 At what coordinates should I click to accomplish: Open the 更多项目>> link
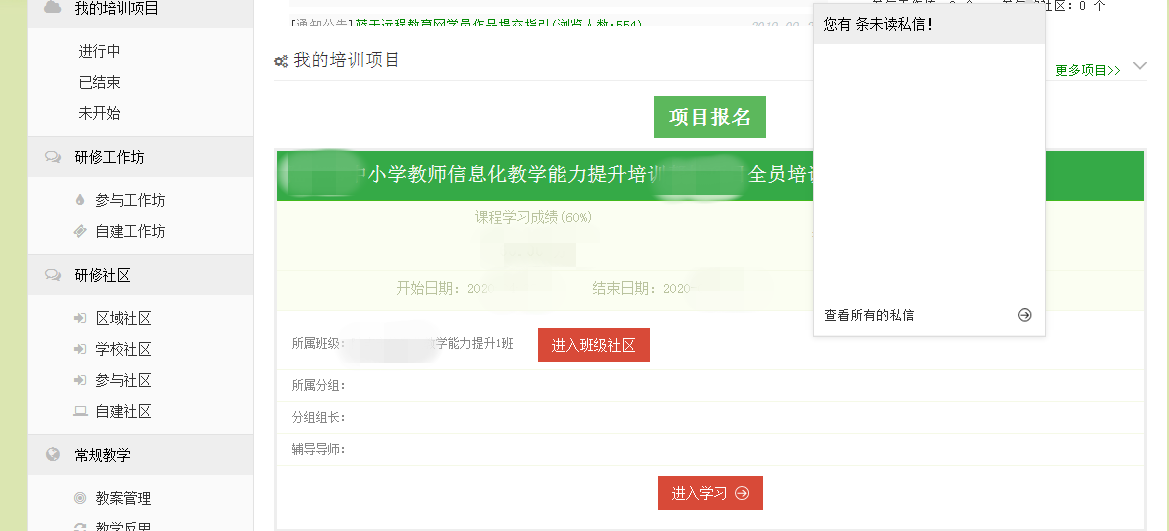point(1087,70)
